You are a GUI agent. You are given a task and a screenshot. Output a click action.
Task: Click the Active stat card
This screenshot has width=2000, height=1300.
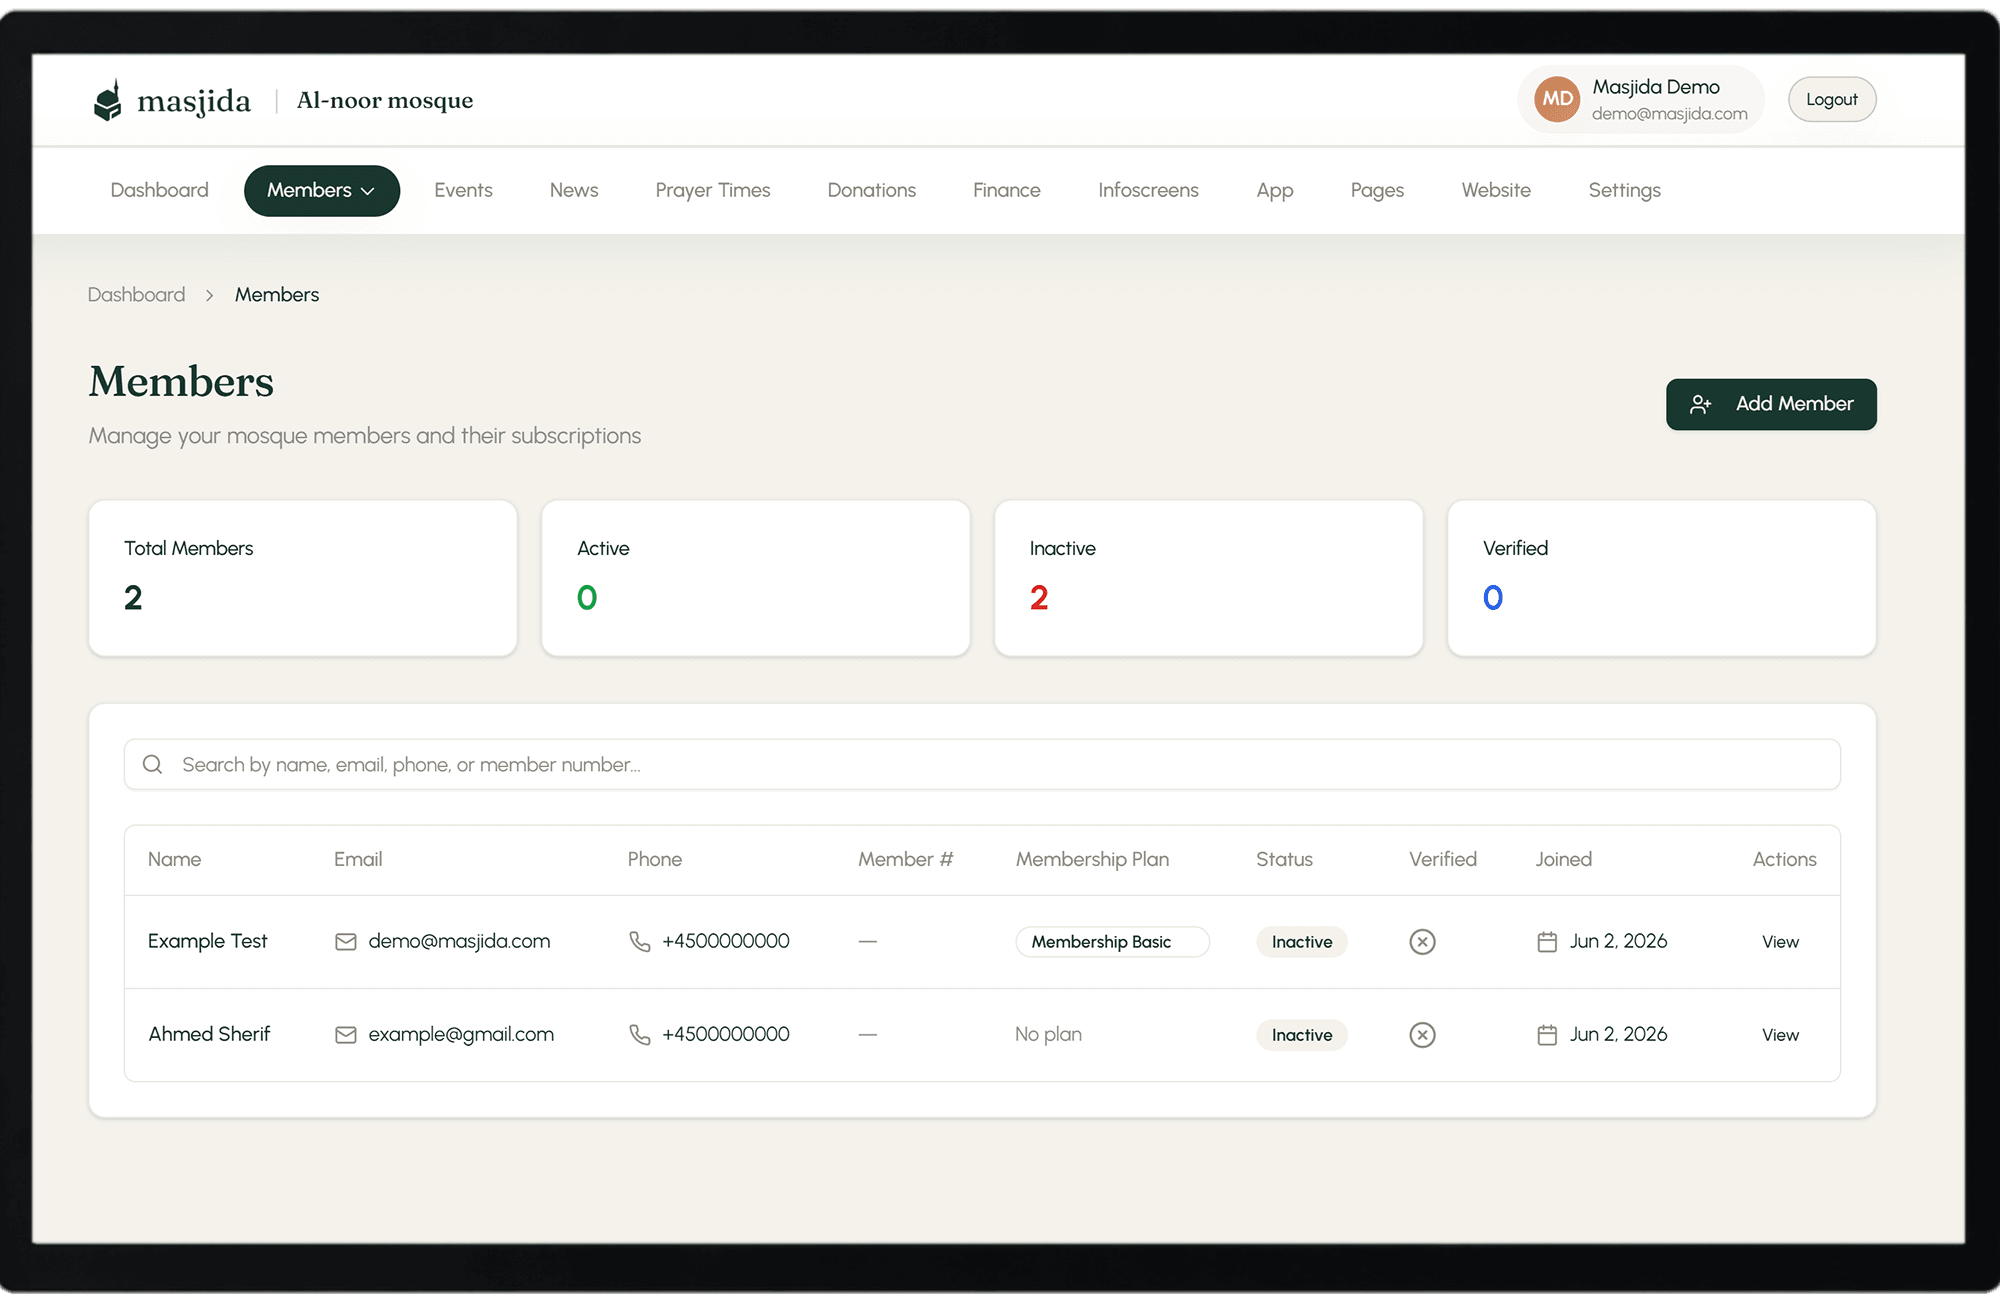click(x=756, y=578)
